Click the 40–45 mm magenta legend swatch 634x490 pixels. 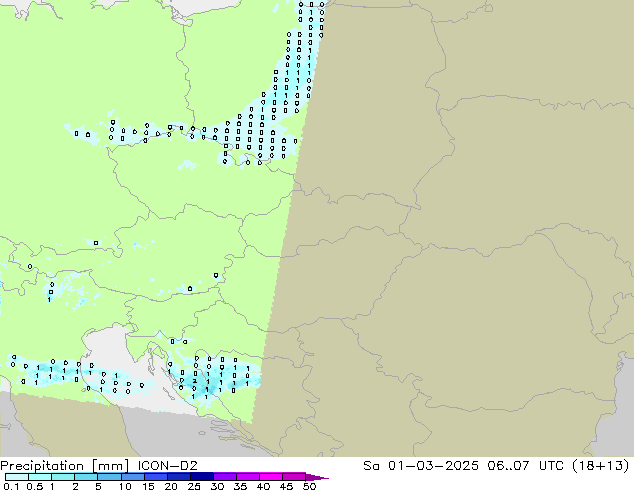coord(271,477)
